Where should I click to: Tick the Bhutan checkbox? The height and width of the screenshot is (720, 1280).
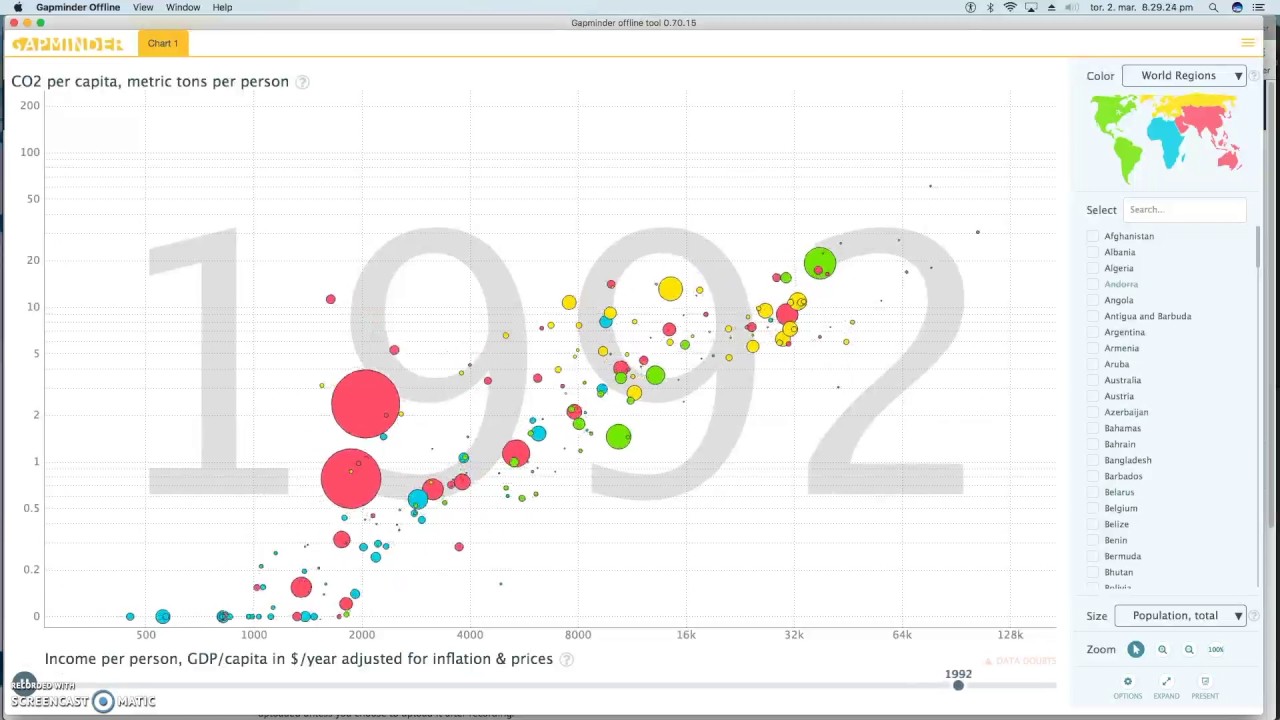pyautogui.click(x=1093, y=572)
